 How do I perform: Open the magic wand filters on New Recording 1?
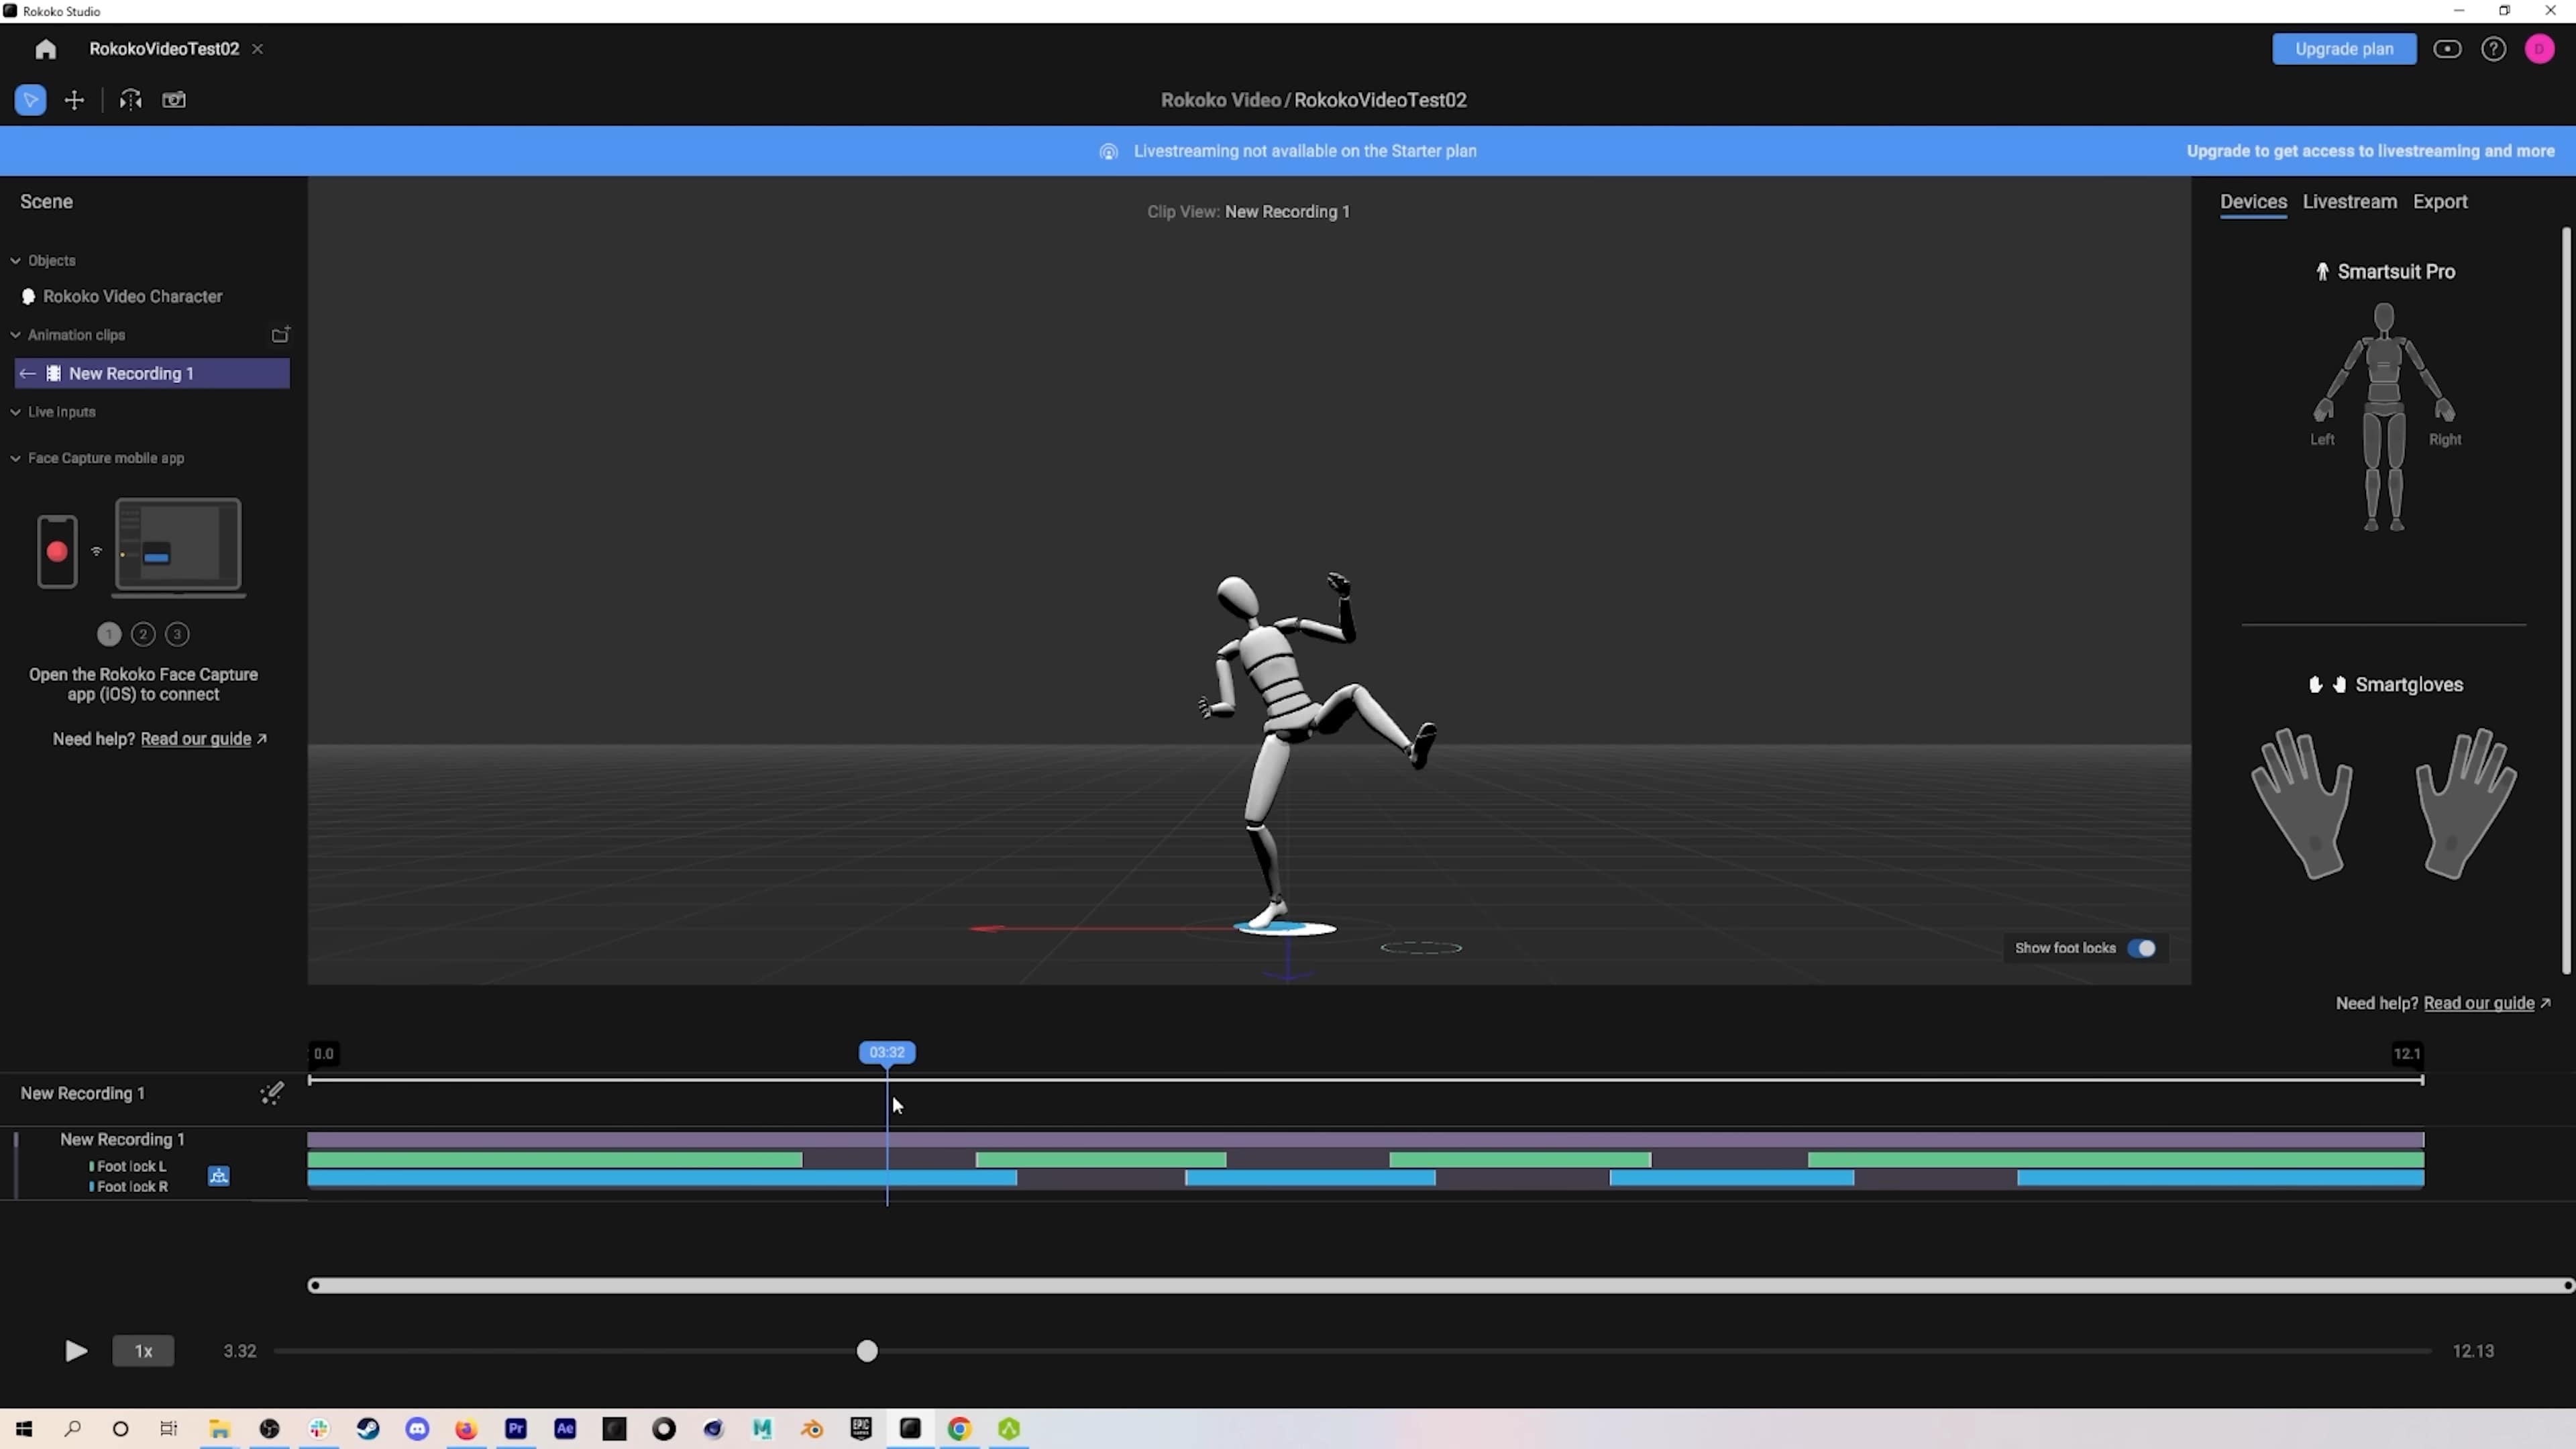[271, 1093]
